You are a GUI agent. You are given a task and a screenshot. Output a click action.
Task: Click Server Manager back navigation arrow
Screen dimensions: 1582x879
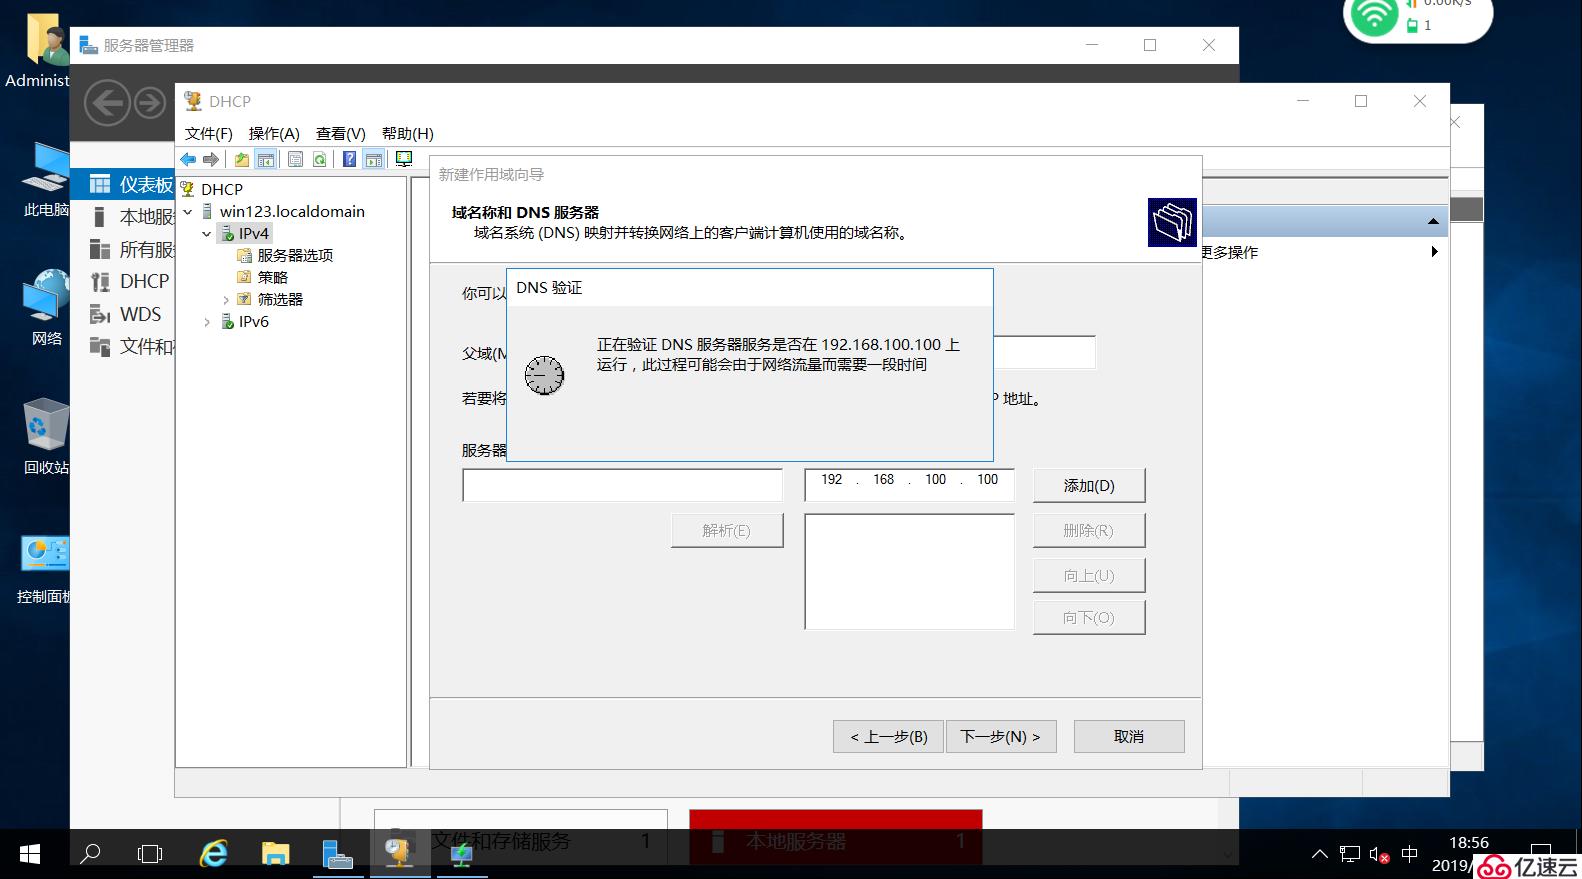pyautogui.click(x=107, y=103)
